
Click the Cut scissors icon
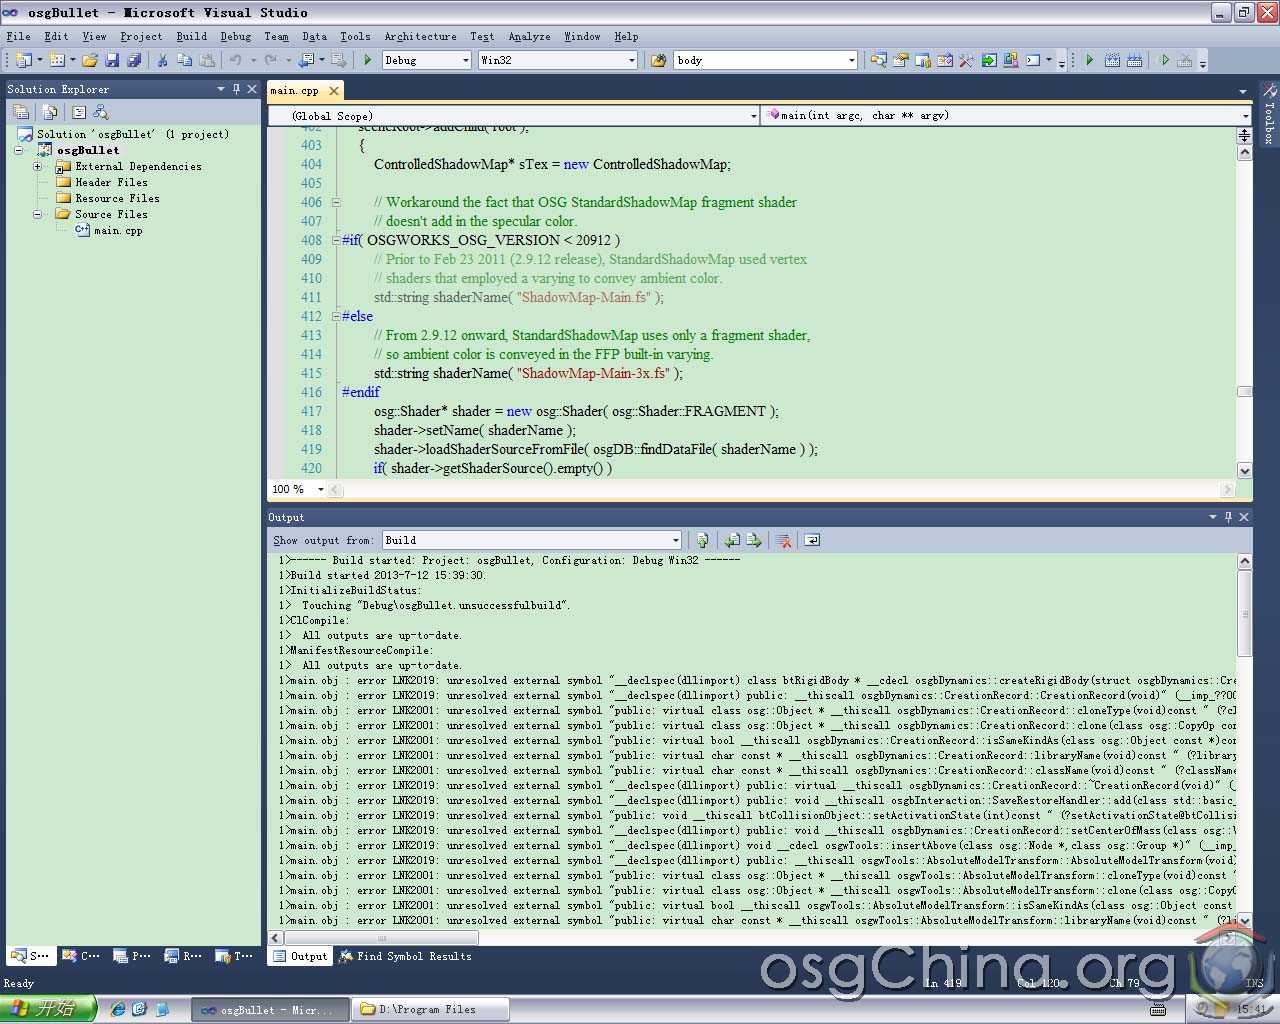coord(162,60)
